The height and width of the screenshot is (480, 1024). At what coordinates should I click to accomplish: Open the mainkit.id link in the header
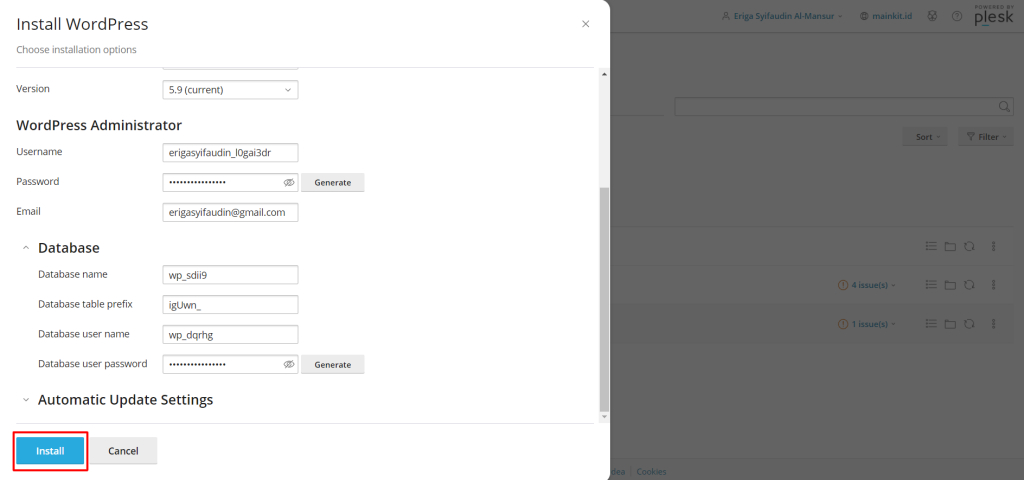coord(892,16)
